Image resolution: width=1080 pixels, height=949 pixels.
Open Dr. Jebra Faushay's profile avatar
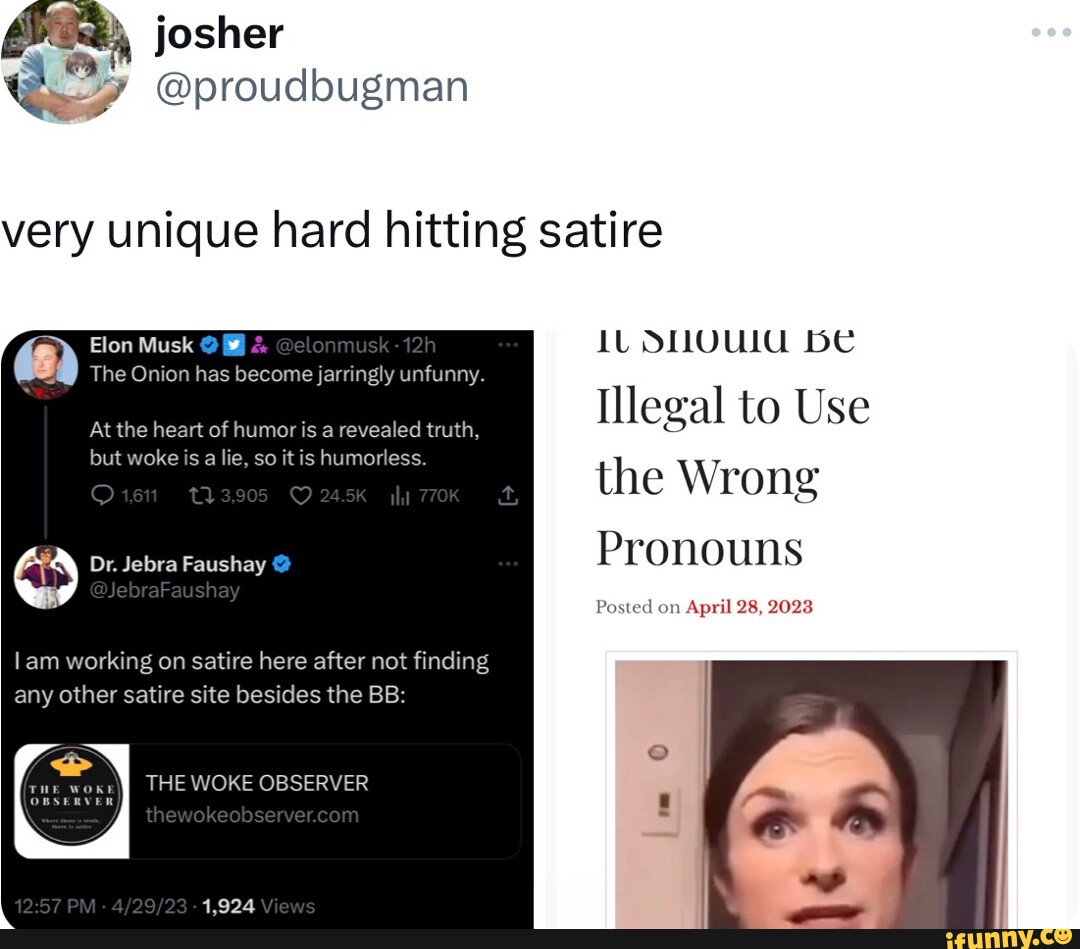46,577
